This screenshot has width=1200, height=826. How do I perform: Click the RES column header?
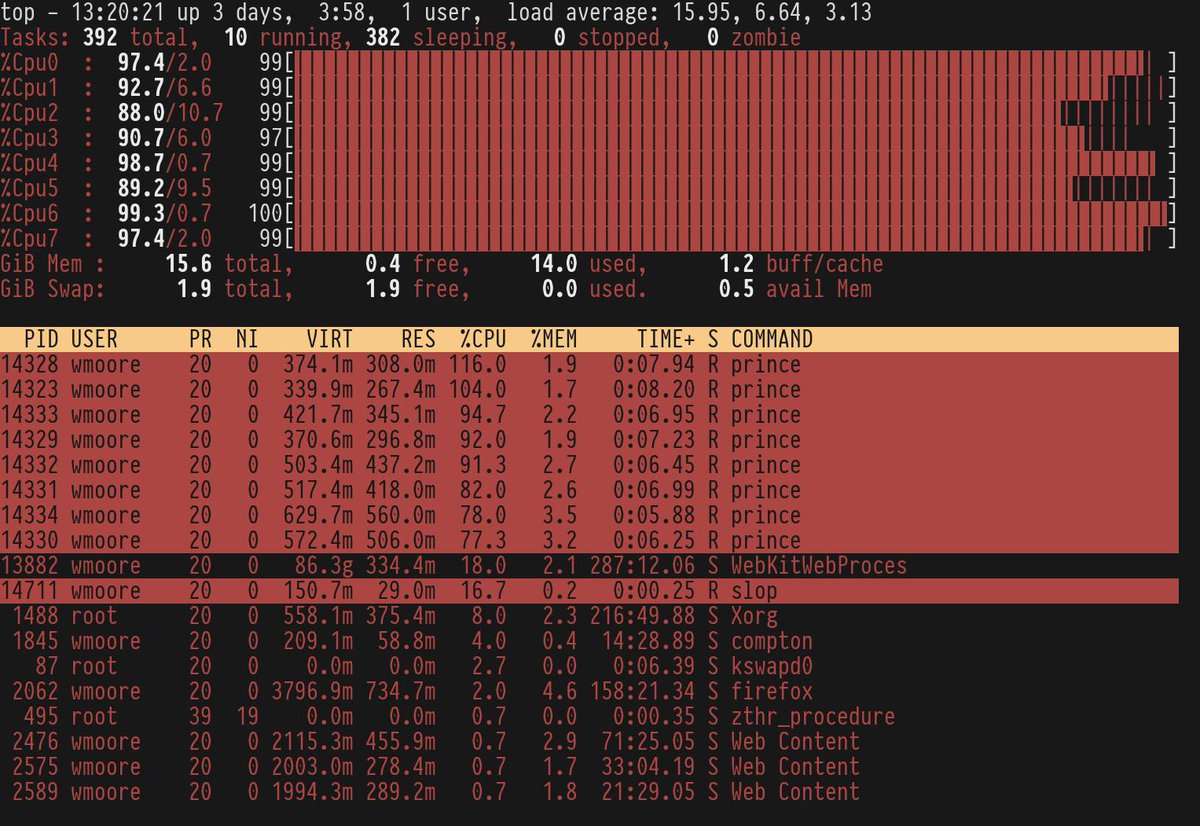(417, 339)
